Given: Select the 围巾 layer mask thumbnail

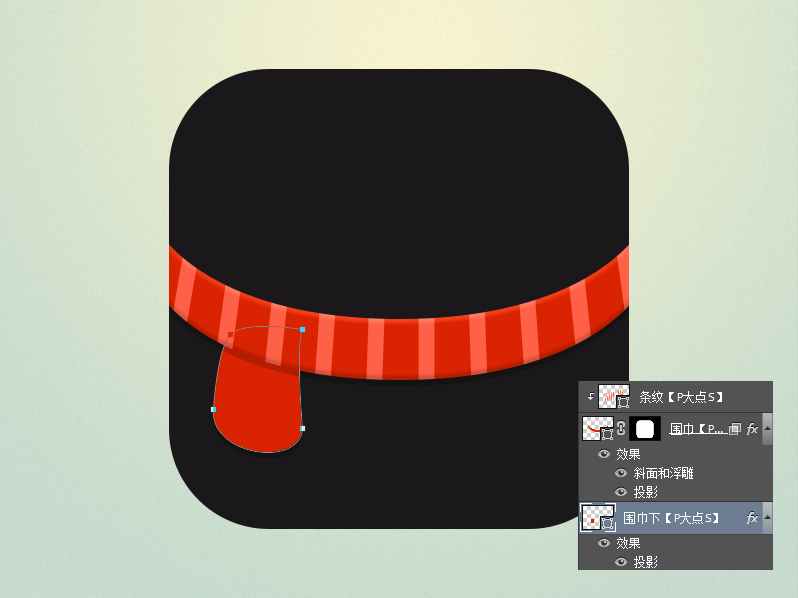Looking at the screenshot, I should 645,429.
